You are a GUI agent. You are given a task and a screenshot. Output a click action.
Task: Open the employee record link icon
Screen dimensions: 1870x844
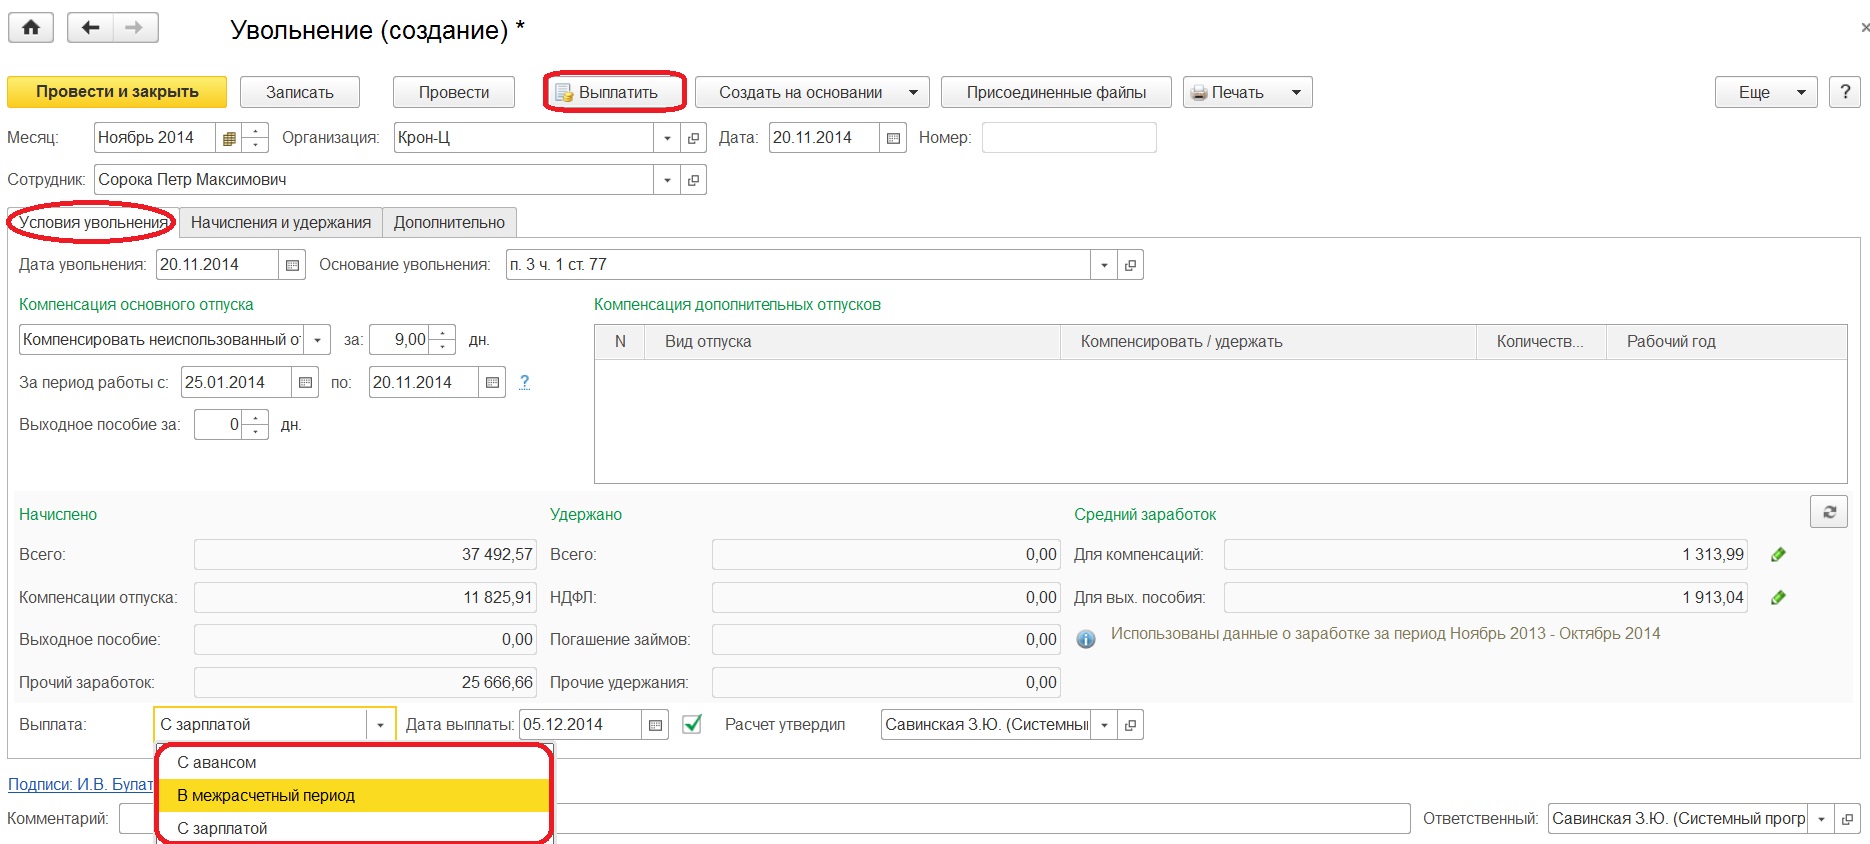(x=693, y=180)
